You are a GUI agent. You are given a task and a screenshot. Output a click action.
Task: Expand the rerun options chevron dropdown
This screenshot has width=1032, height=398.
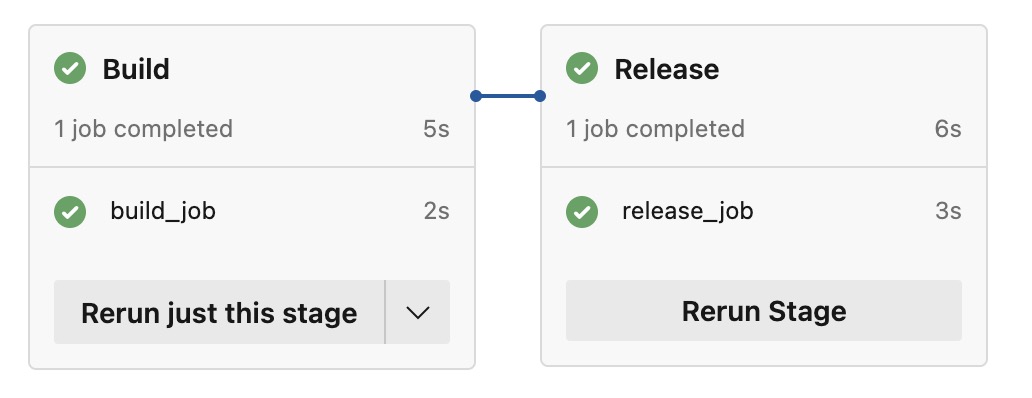pyautogui.click(x=418, y=312)
